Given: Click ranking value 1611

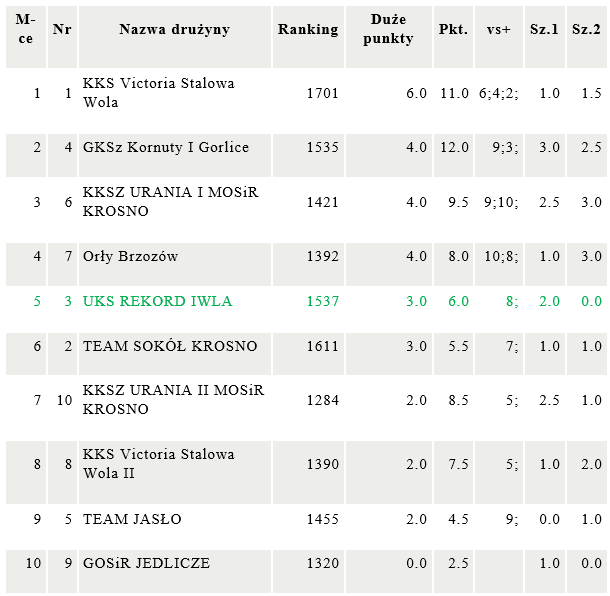Looking at the screenshot, I should click(323, 346).
